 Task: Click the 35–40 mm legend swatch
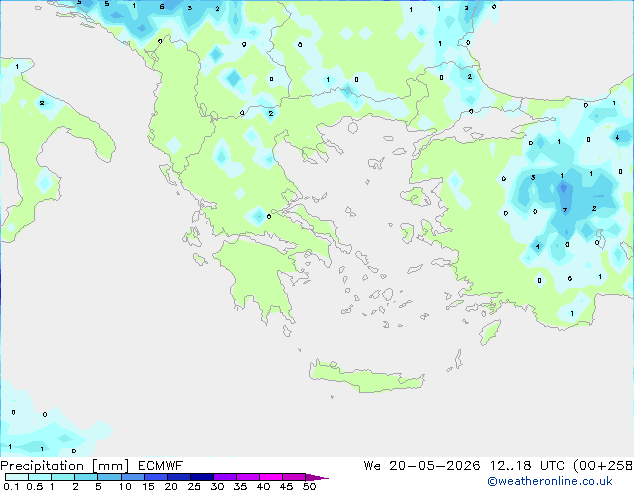247,477
